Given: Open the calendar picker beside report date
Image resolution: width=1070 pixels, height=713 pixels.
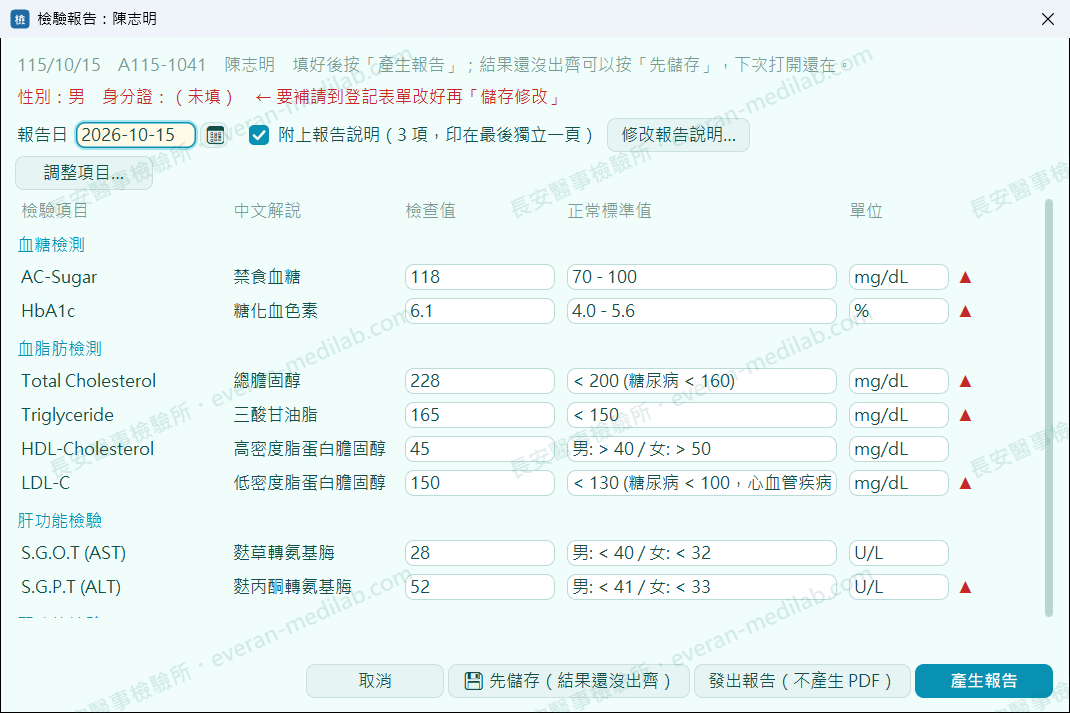Looking at the screenshot, I should click(216, 135).
